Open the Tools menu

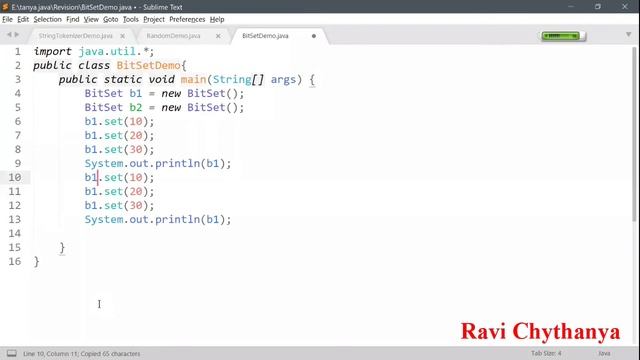[x=131, y=19]
